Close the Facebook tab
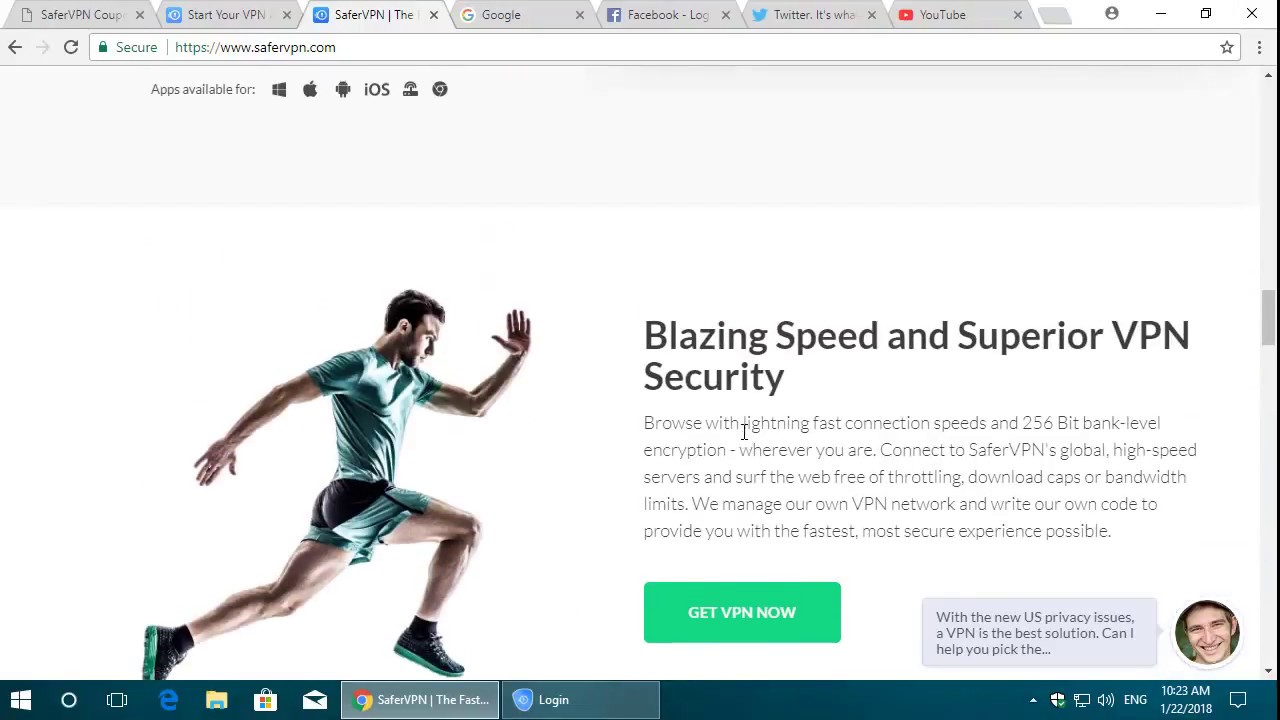 (726, 15)
